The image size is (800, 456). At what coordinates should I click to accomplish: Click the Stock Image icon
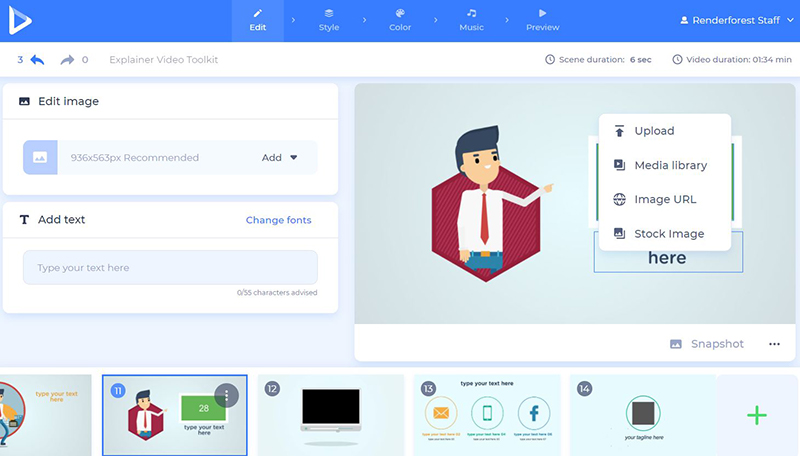click(619, 234)
